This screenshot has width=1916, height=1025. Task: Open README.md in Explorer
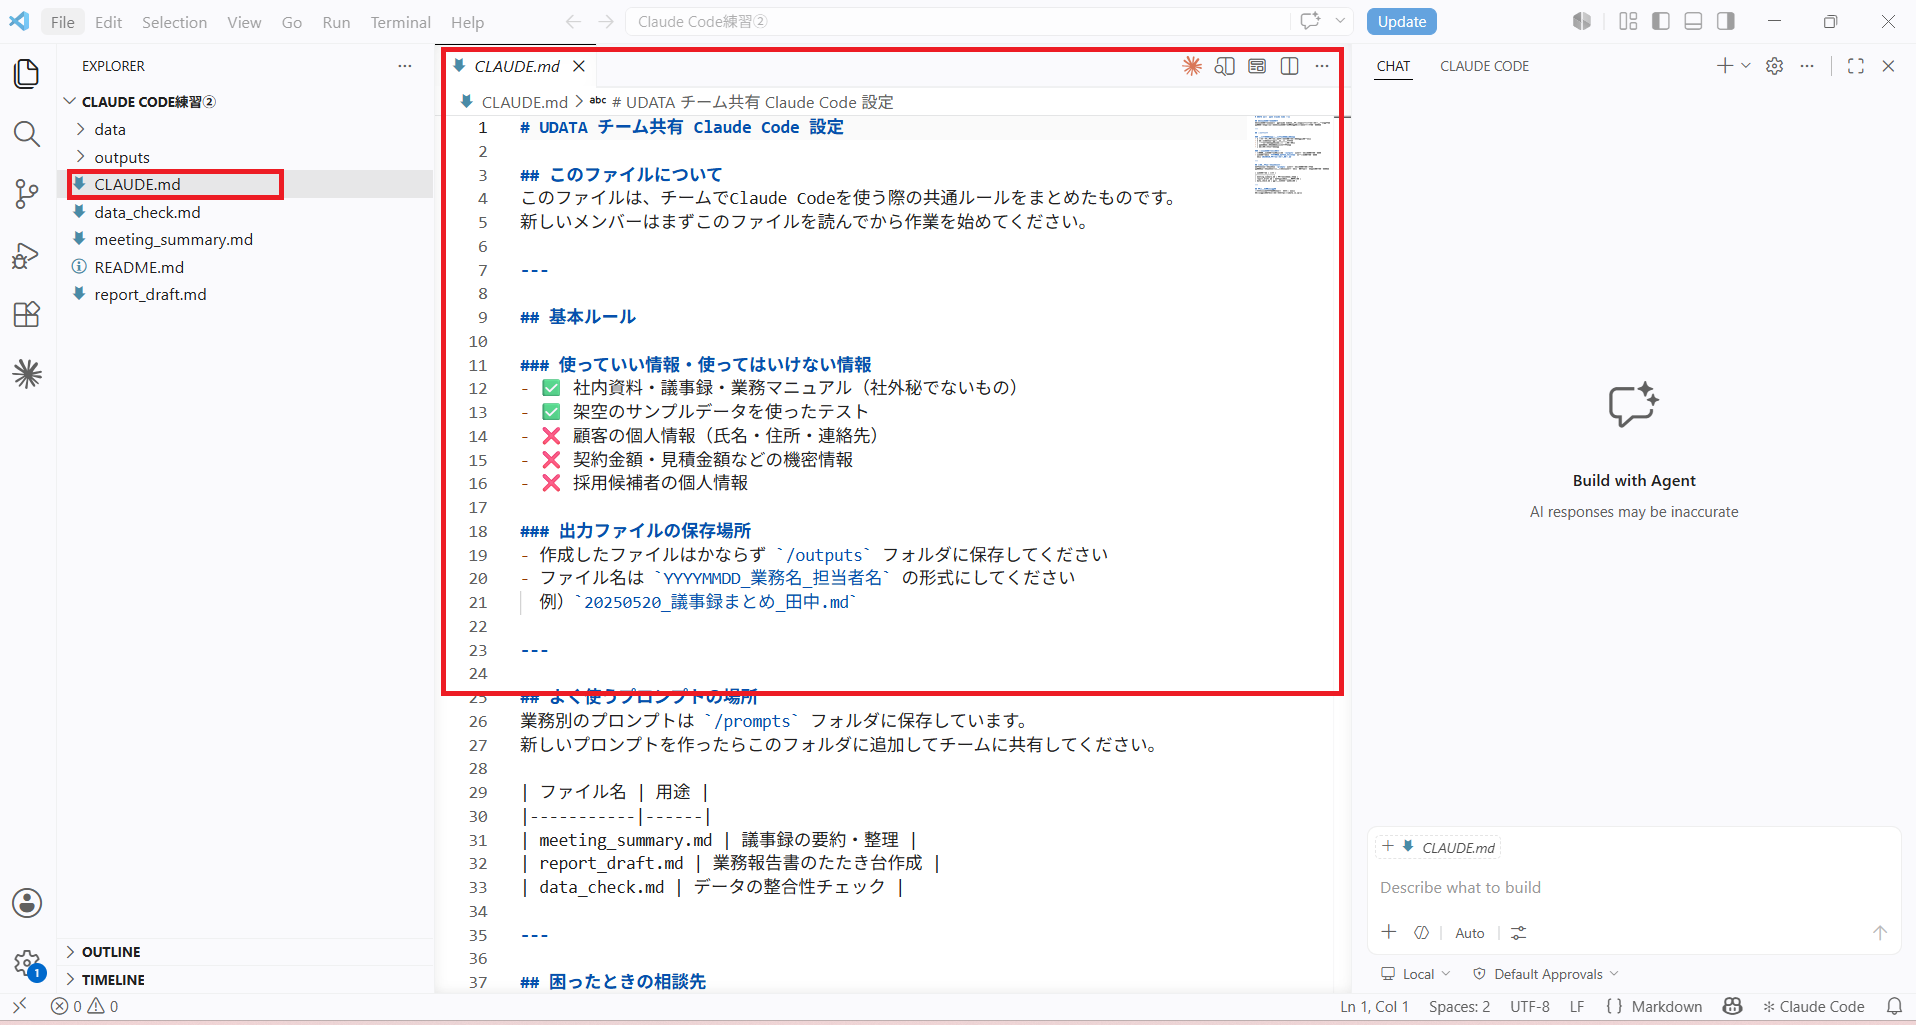245,267
